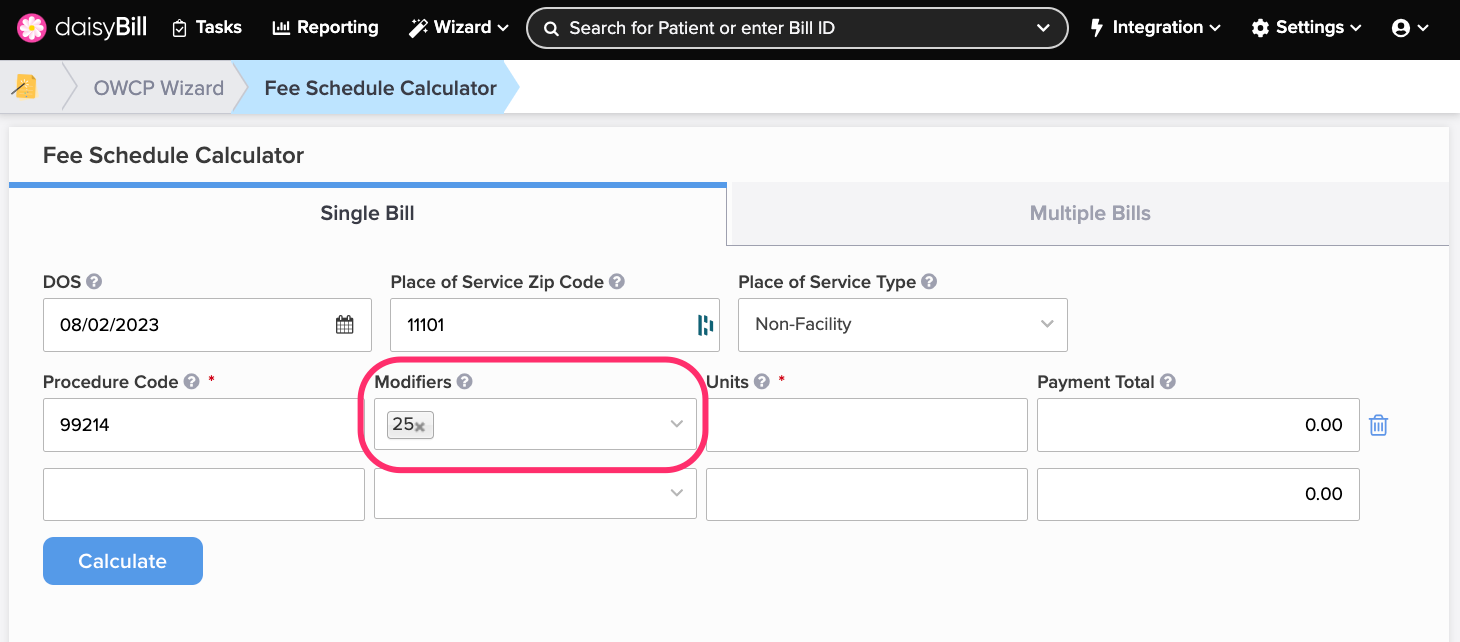Image resolution: width=1460 pixels, height=642 pixels.
Task: Expand the first row Modifiers dropdown
Action: pos(677,424)
